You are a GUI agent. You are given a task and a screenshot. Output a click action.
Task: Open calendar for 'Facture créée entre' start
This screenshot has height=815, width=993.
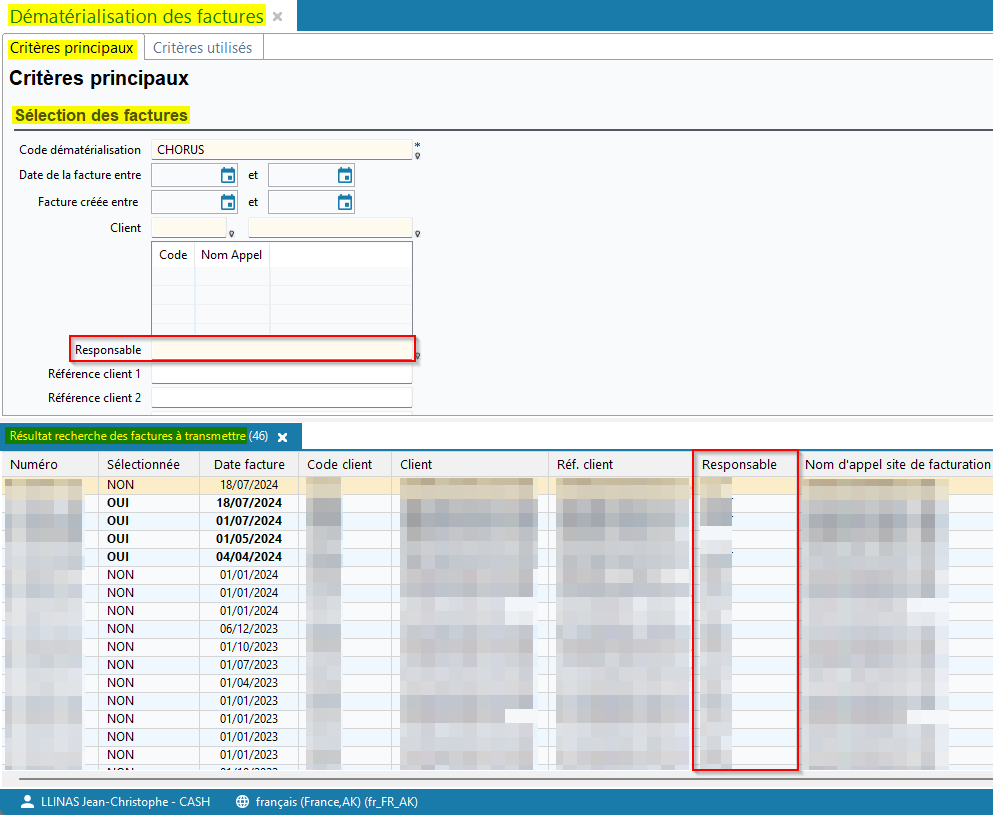tap(228, 202)
